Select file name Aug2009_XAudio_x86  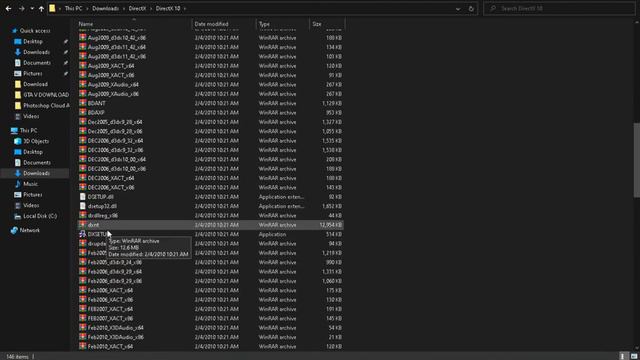[x=113, y=94]
